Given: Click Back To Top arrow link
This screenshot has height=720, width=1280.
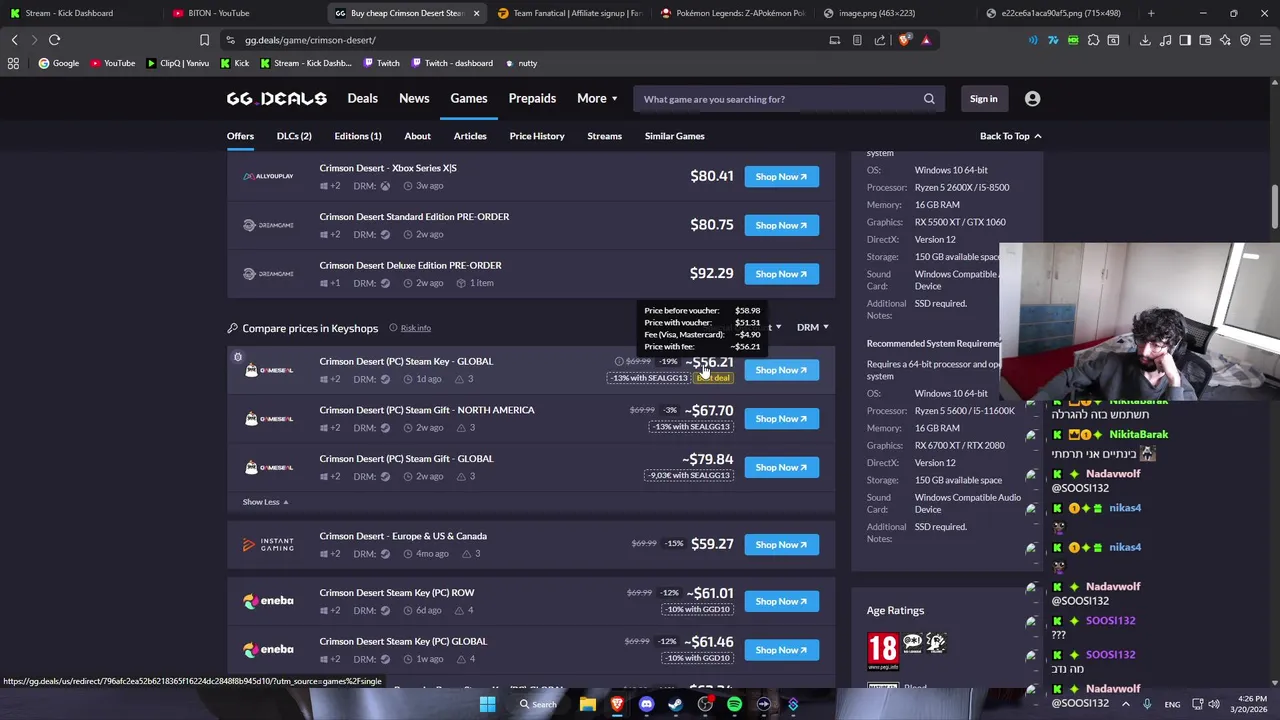Looking at the screenshot, I should click(x=1010, y=136).
